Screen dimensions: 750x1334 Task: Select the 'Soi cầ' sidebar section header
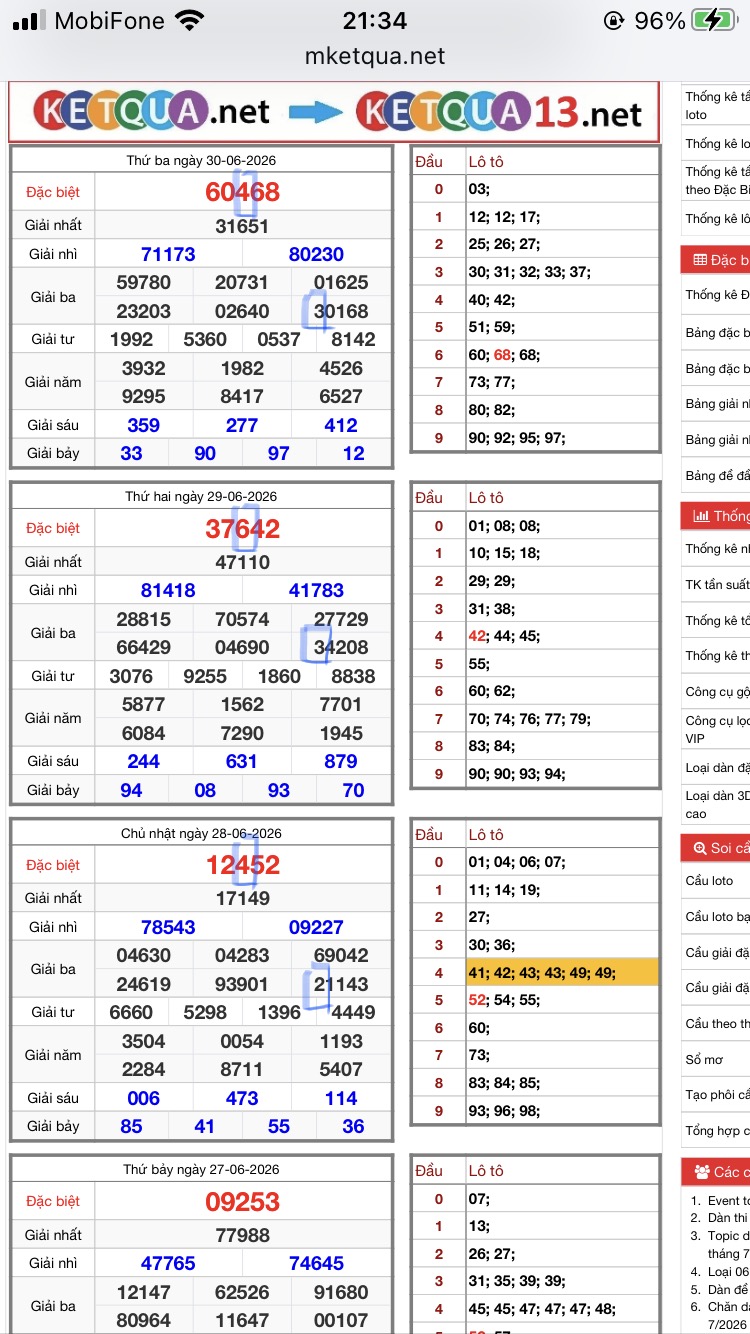tap(715, 848)
